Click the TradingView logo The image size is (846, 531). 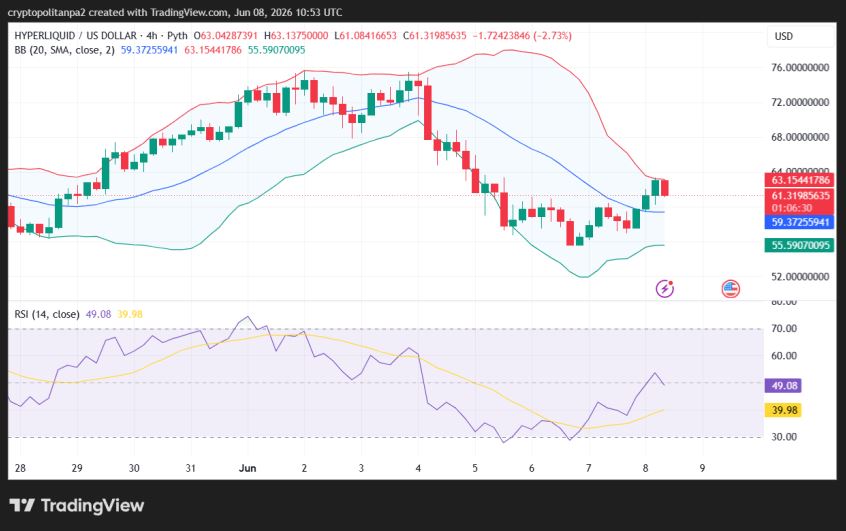coord(77,506)
